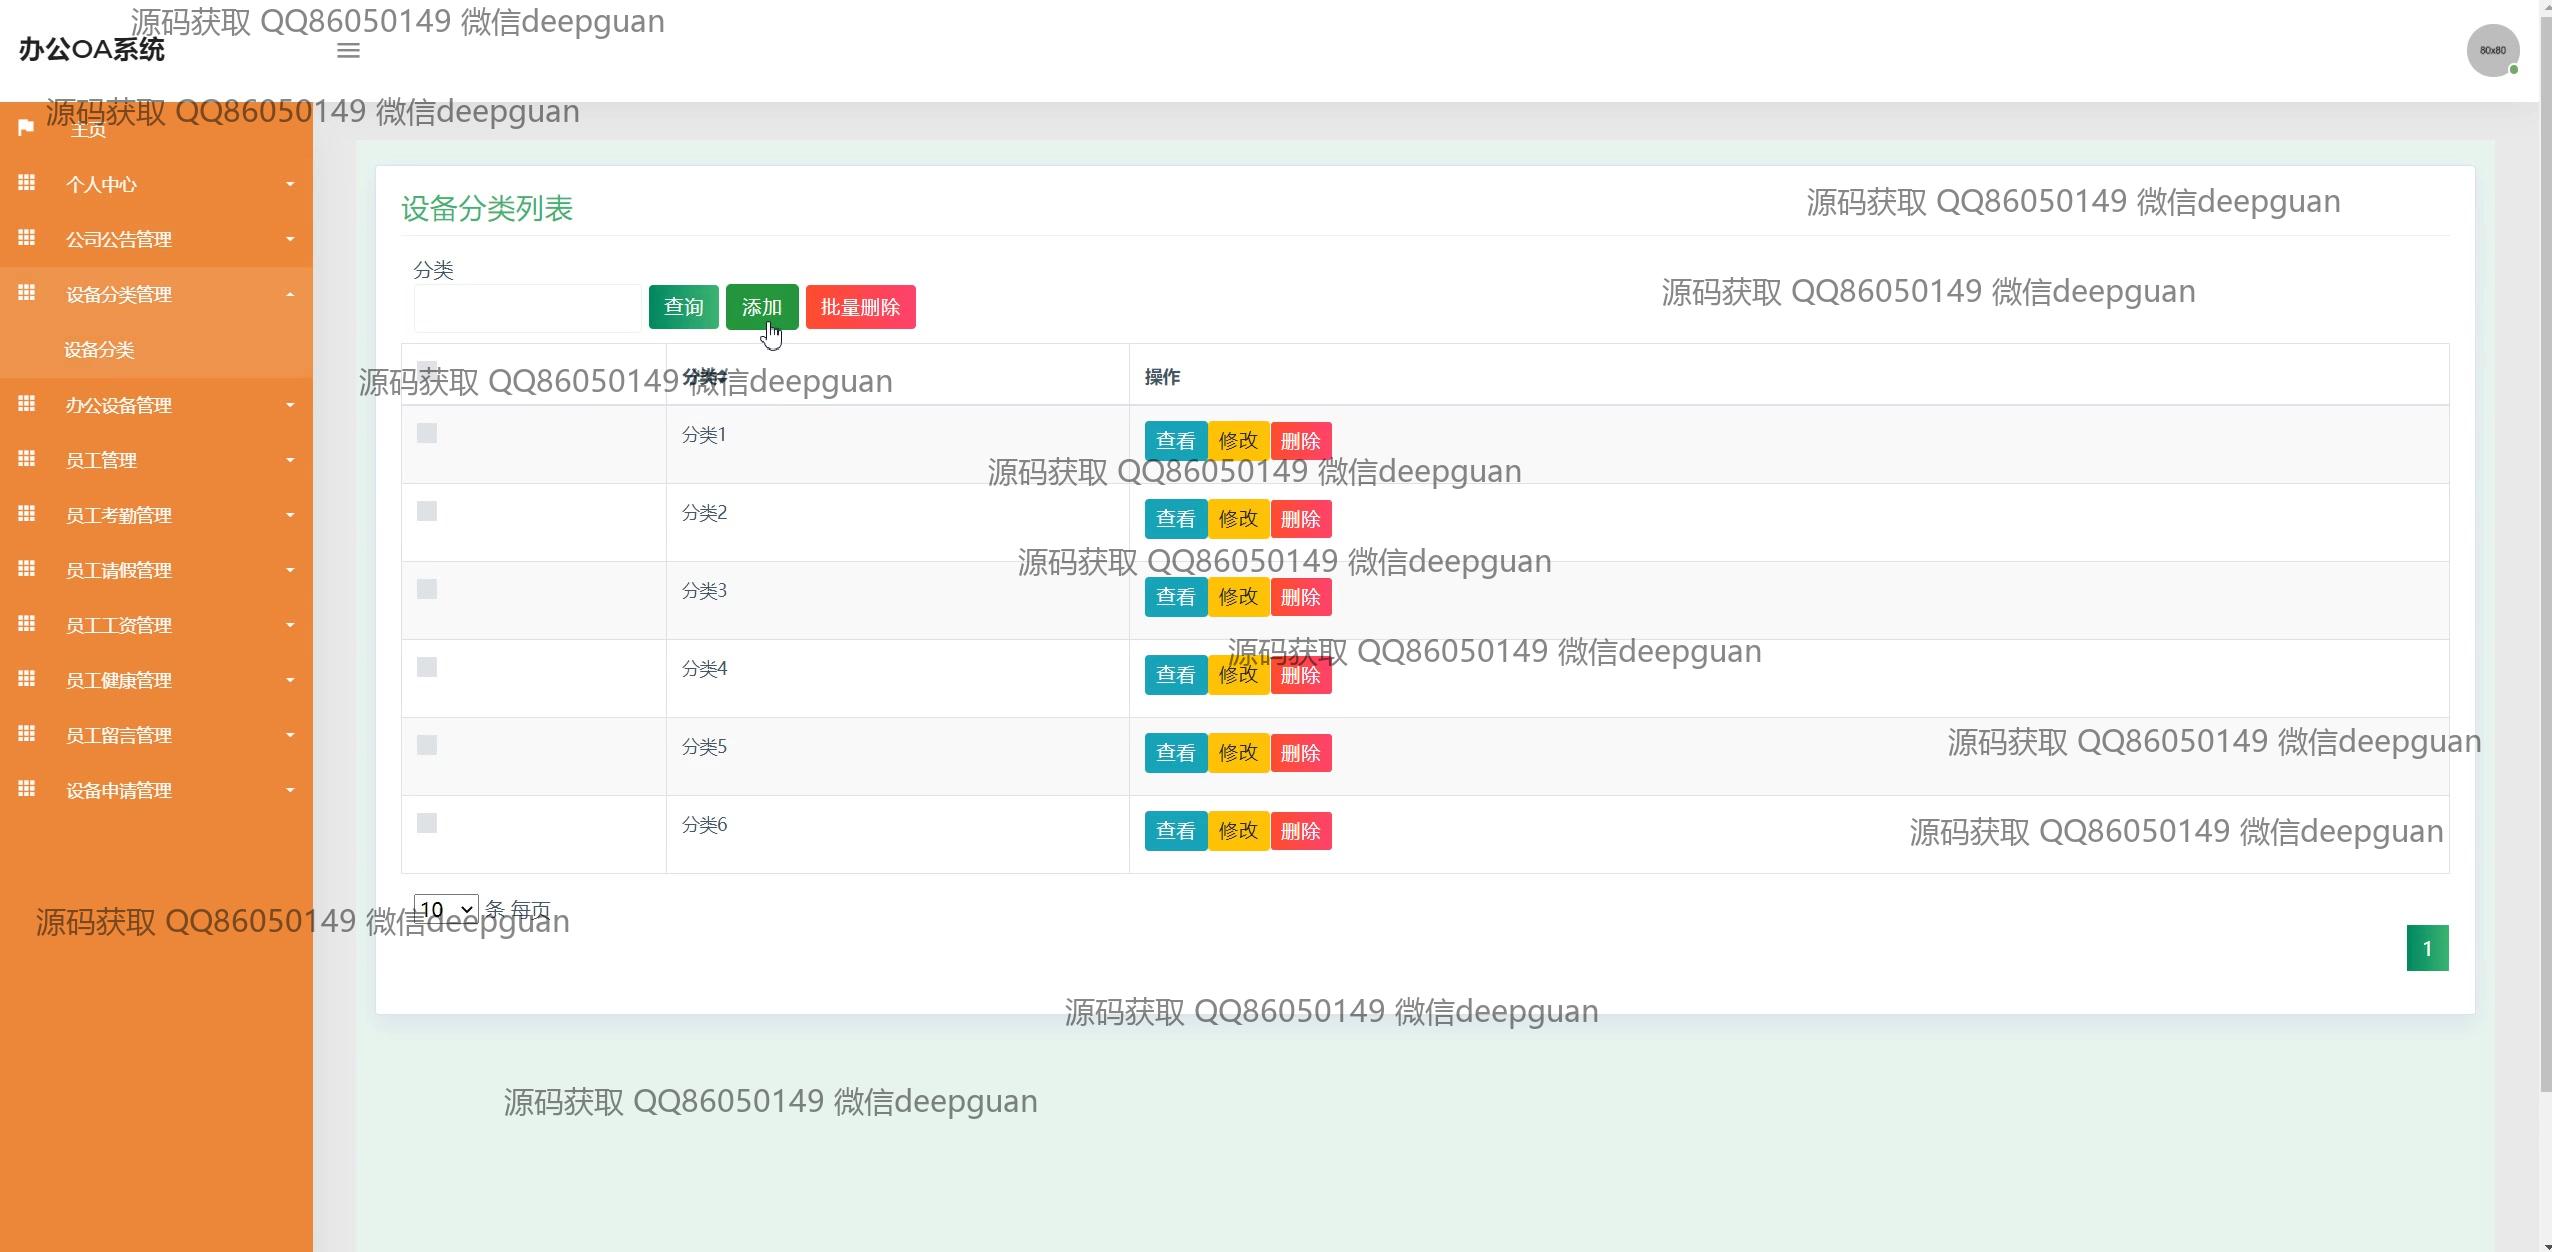The width and height of the screenshot is (2552, 1252).
Task: Select the checkbox for 分类6 row
Action: (x=427, y=823)
